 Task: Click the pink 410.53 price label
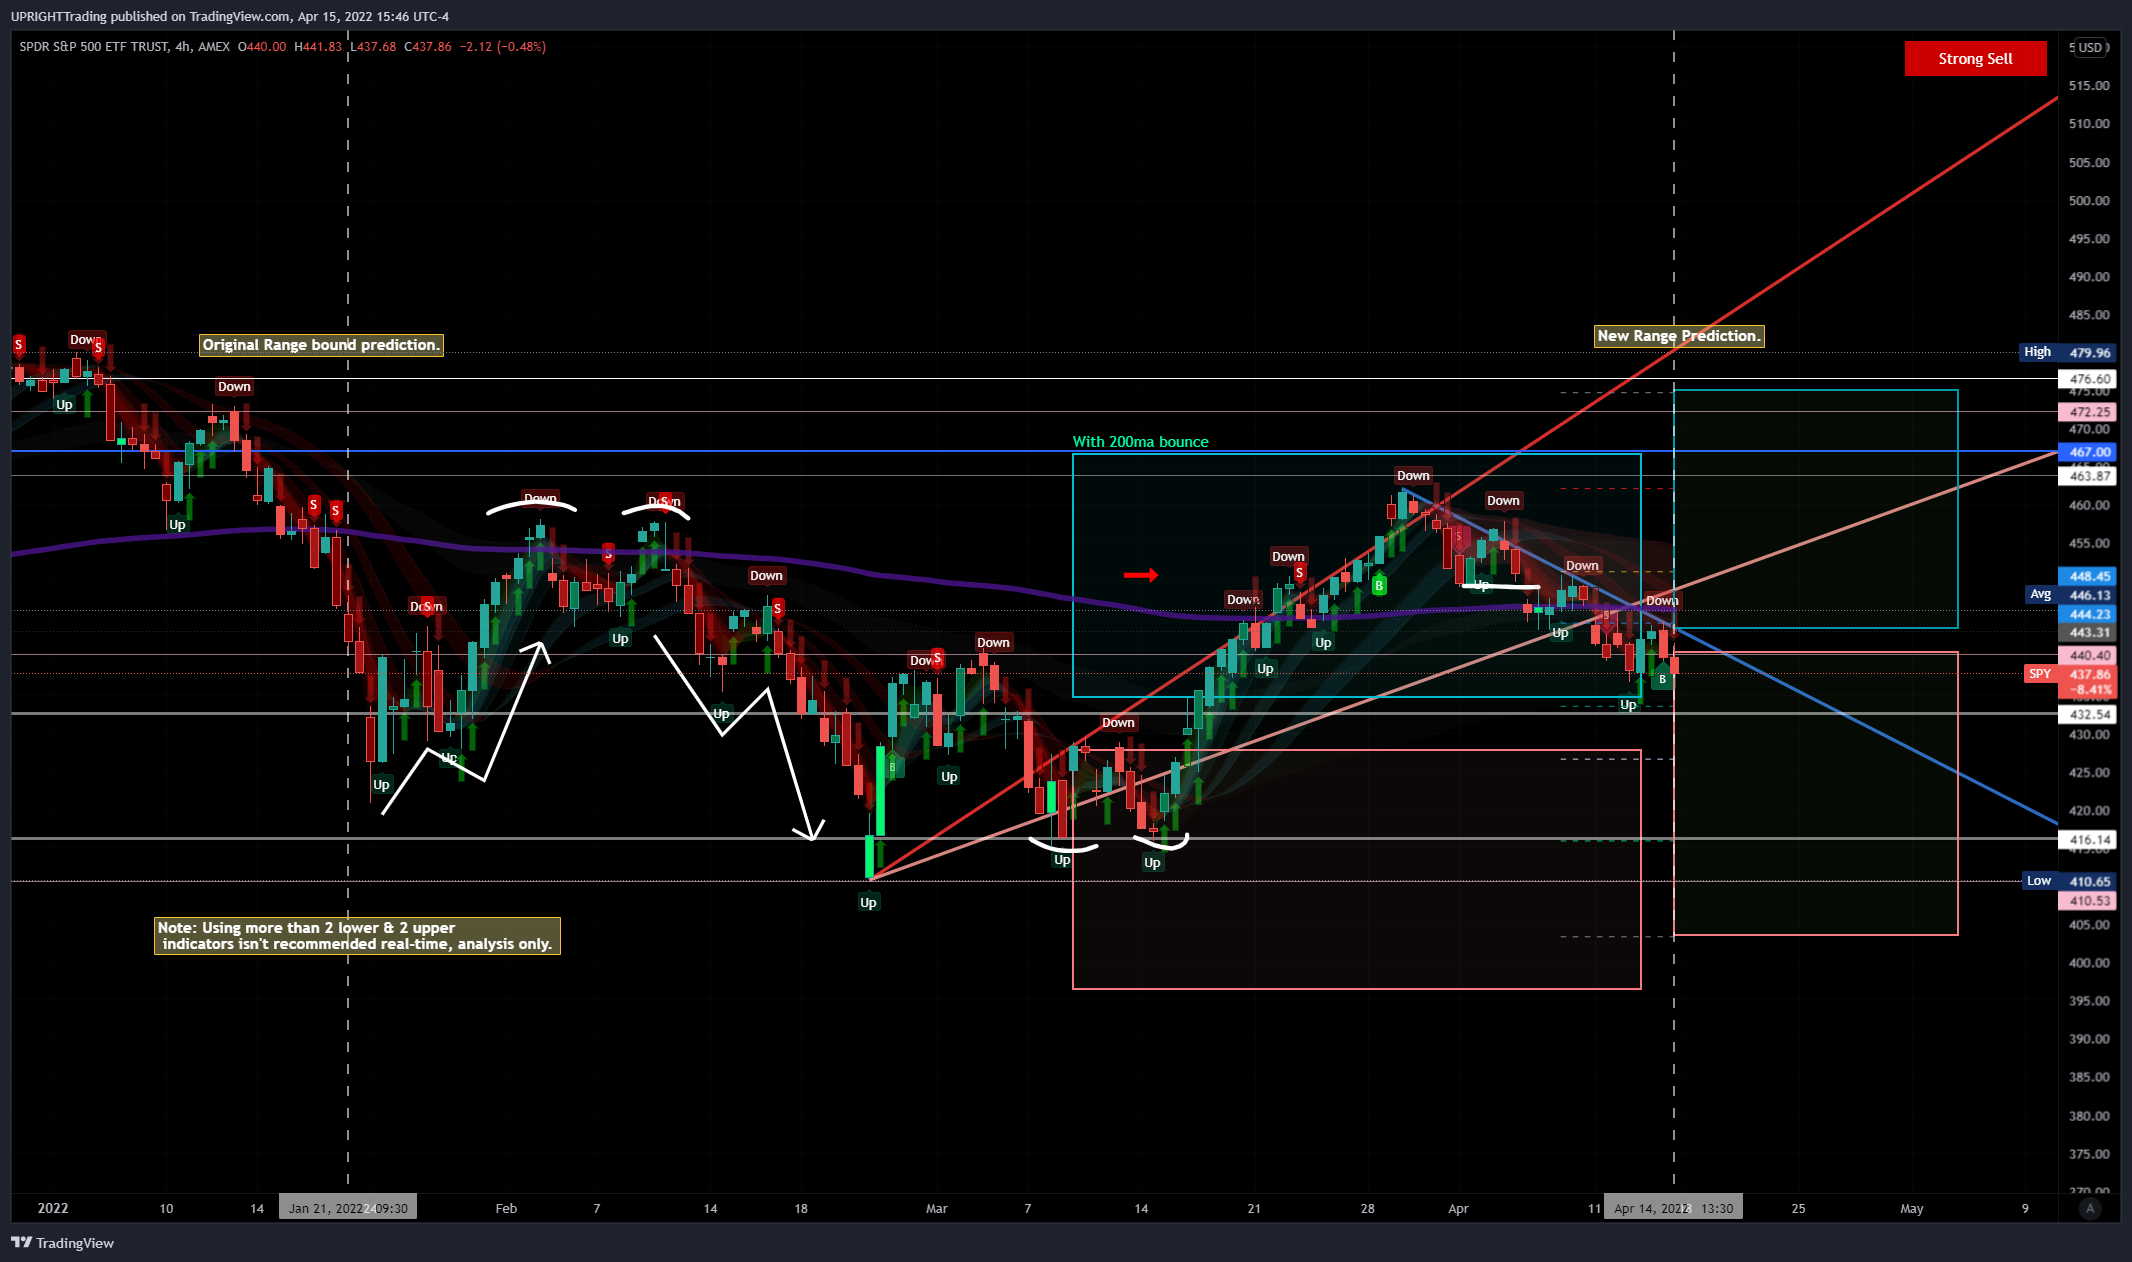pyautogui.click(x=2088, y=901)
